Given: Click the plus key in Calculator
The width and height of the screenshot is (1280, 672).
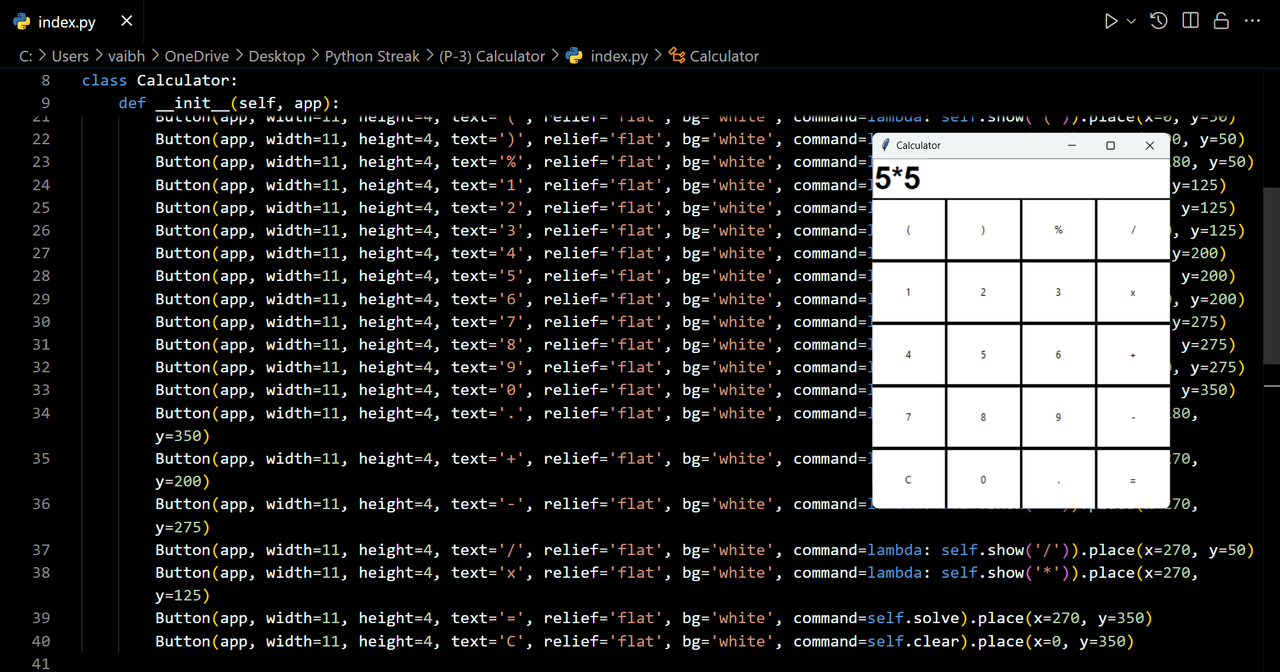Looking at the screenshot, I should click(x=1133, y=355).
